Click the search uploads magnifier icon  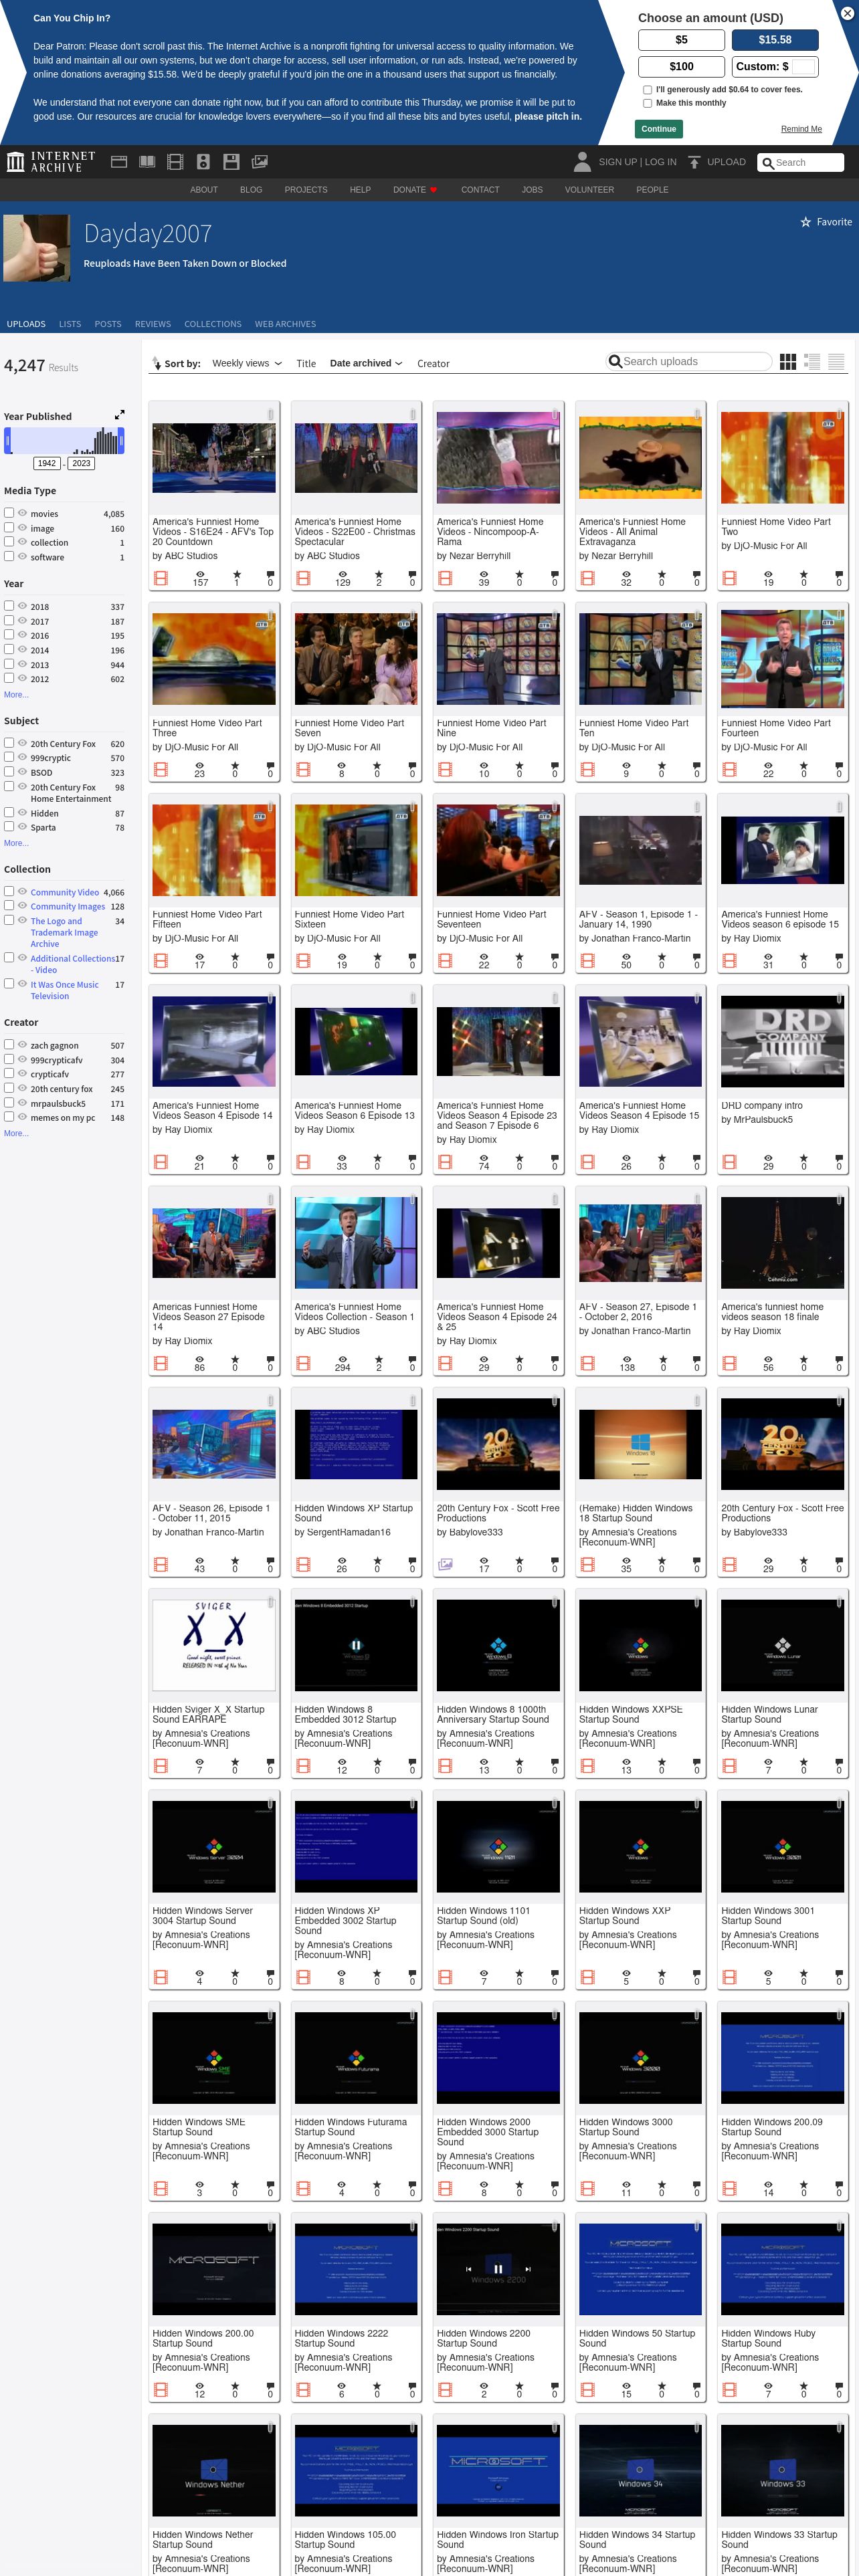tap(615, 361)
